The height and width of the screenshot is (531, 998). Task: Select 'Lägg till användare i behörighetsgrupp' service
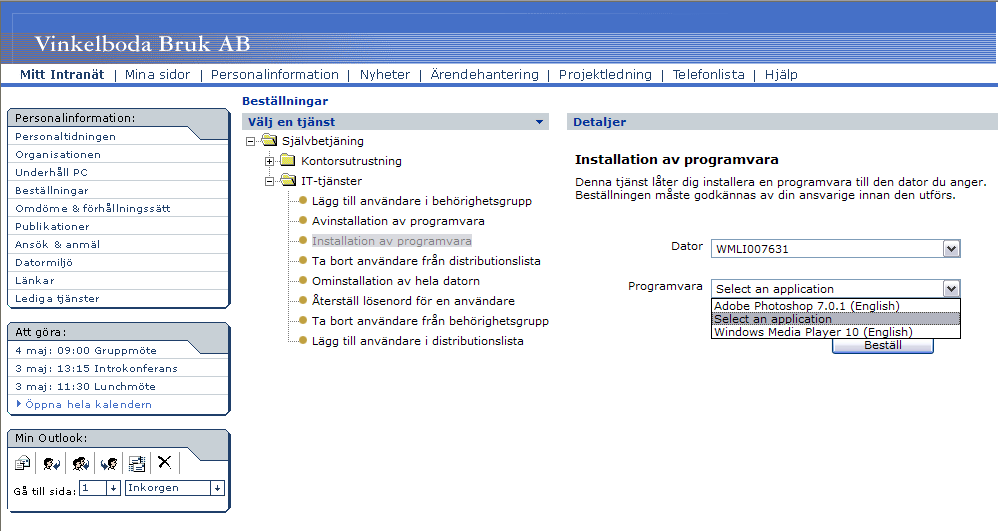click(421, 201)
